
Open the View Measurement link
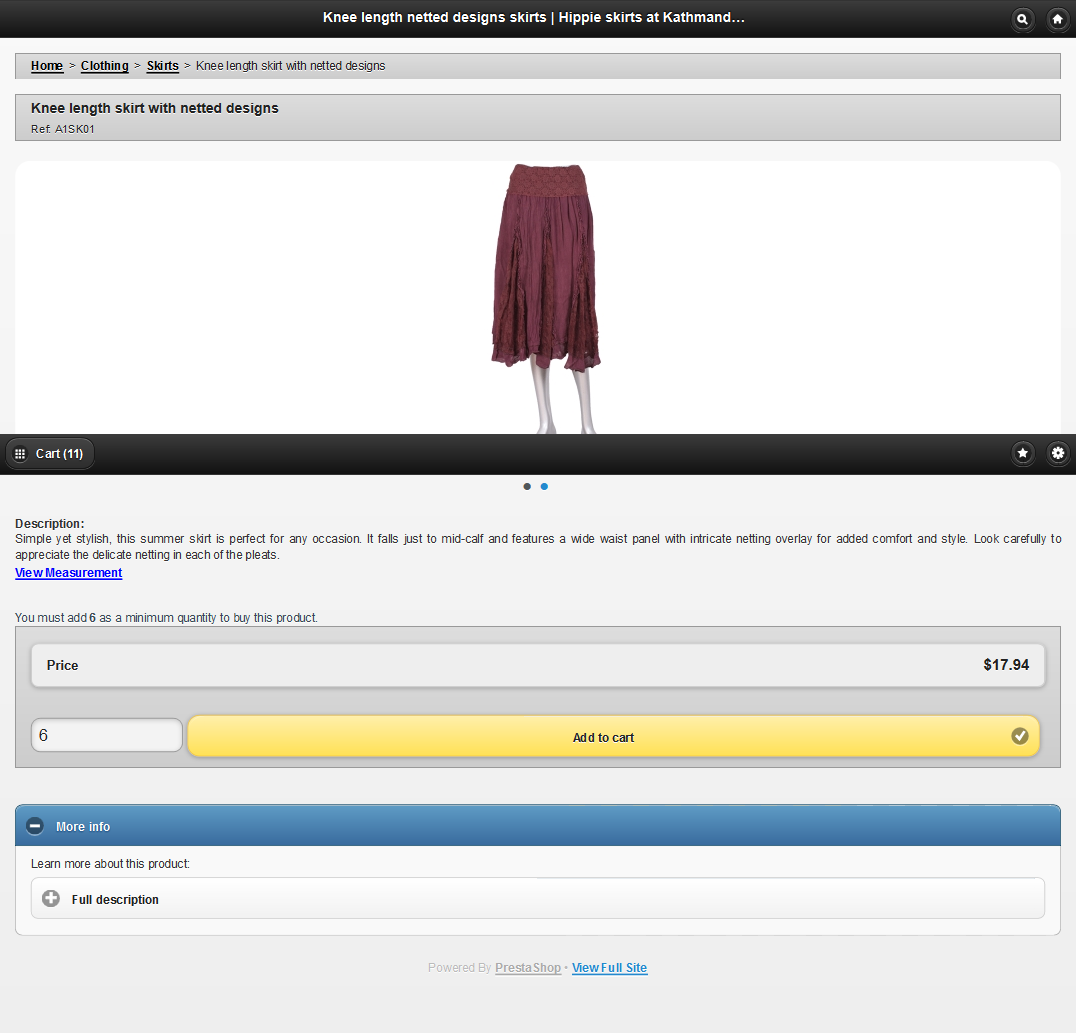click(x=69, y=572)
